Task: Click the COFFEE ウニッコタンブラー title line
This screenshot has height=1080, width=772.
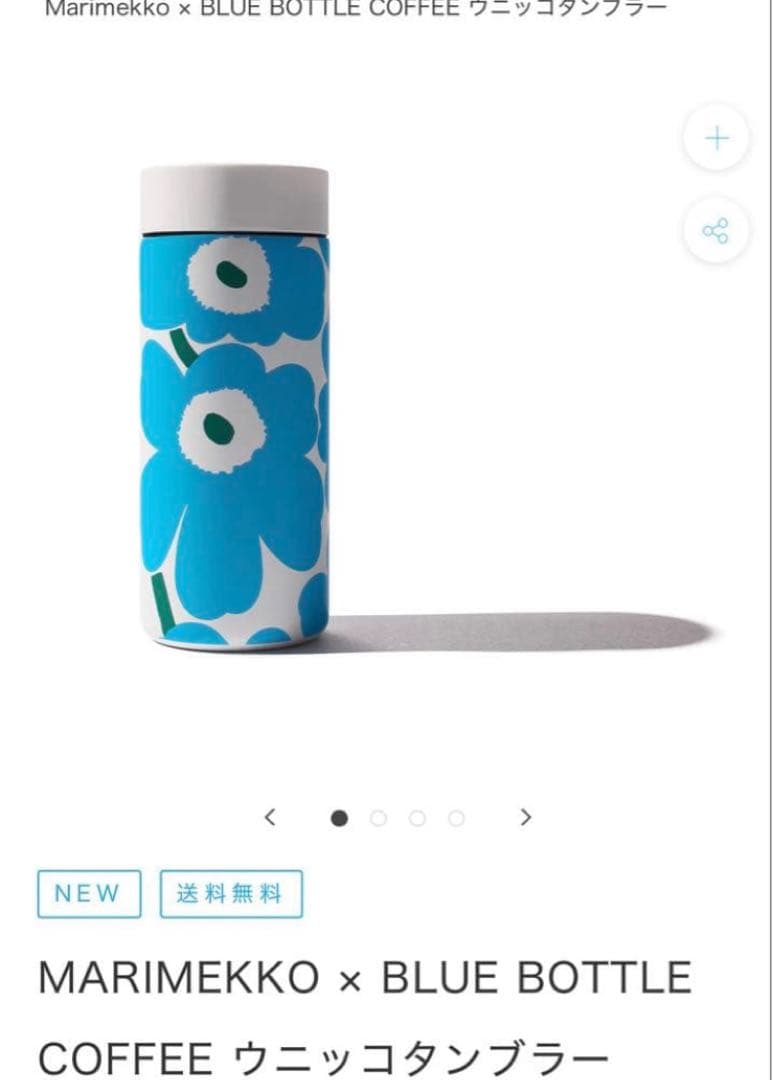Action: point(324,1059)
